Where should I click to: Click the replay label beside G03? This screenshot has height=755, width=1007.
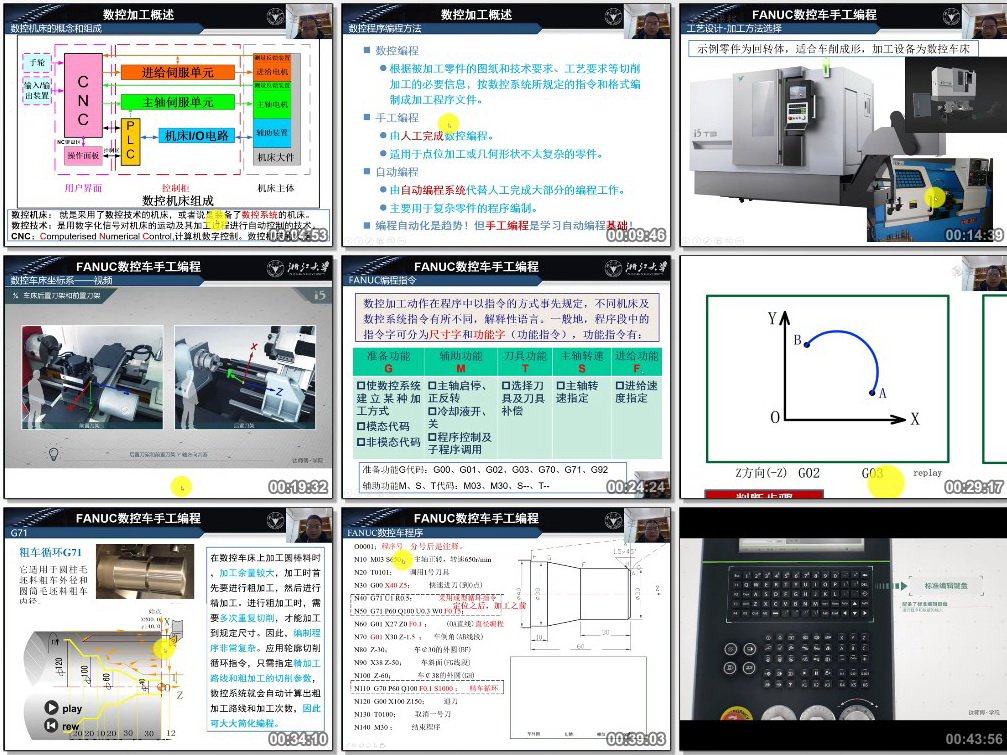click(927, 473)
